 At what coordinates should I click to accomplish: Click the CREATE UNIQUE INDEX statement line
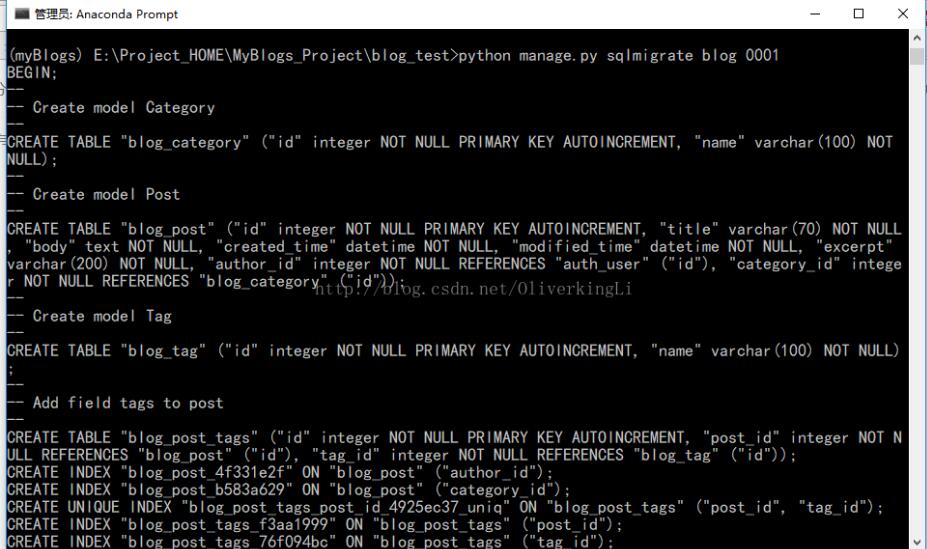pyautogui.click(x=445, y=507)
